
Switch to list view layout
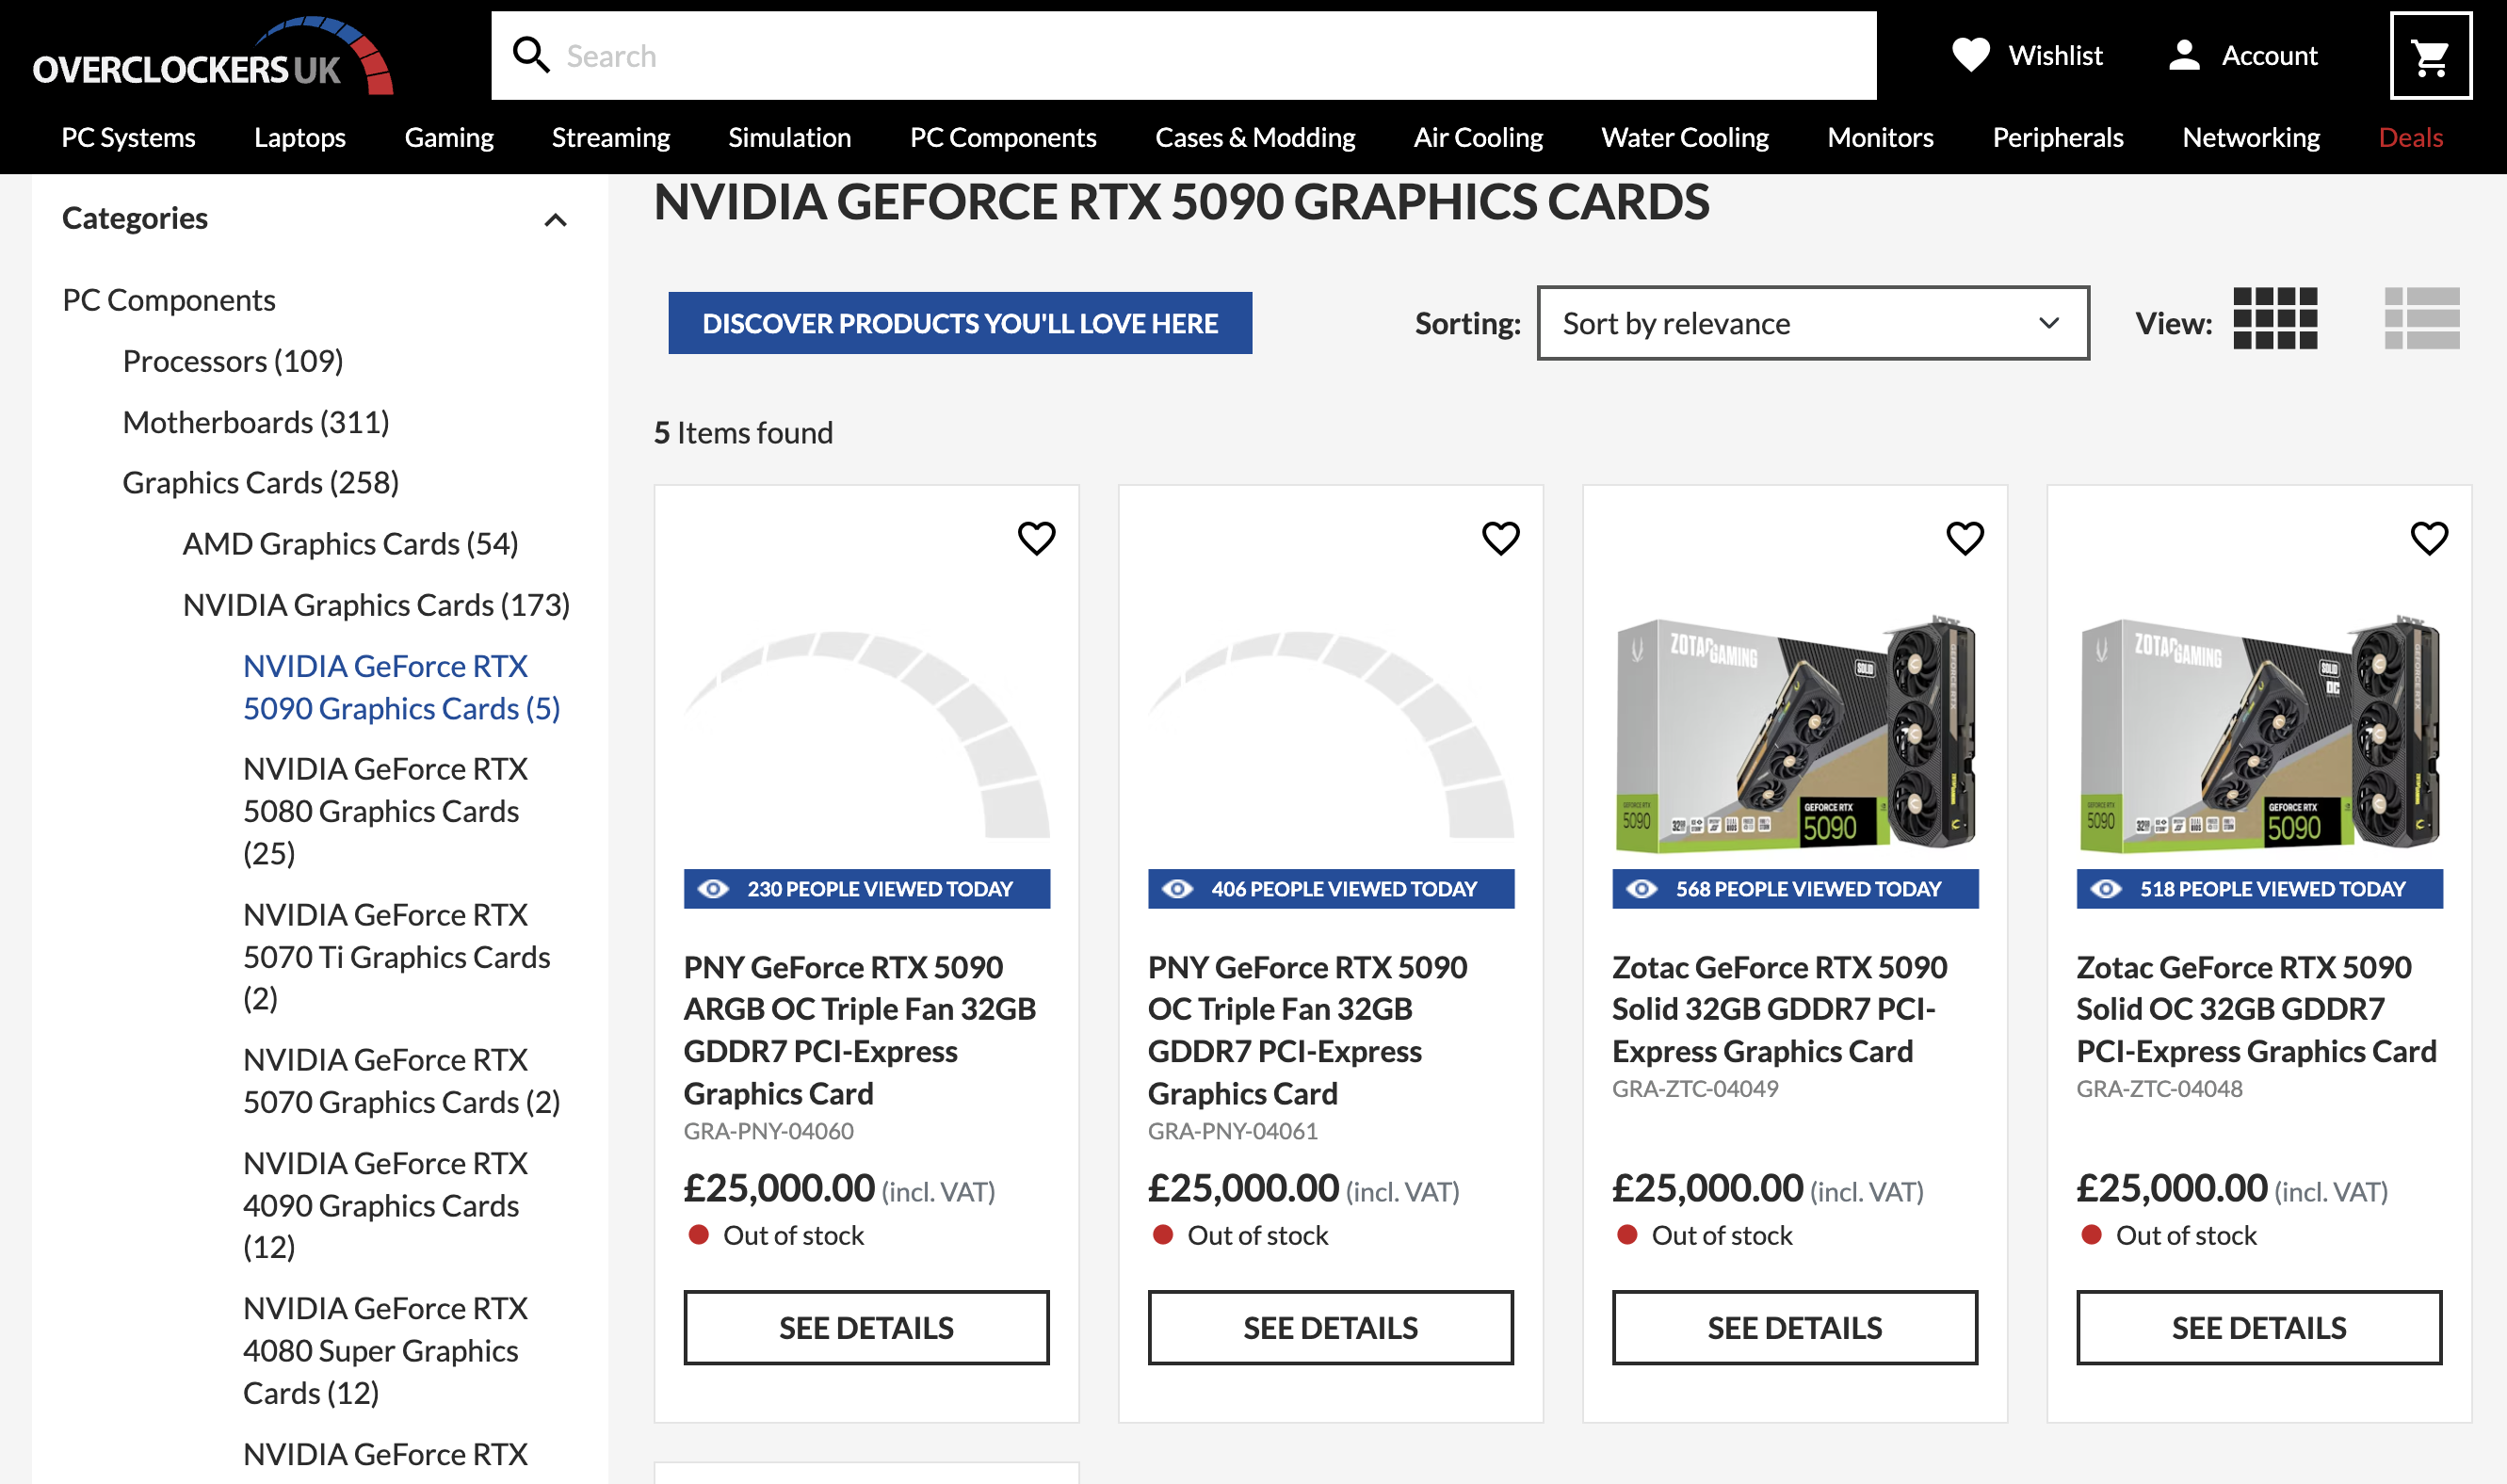coord(2421,319)
